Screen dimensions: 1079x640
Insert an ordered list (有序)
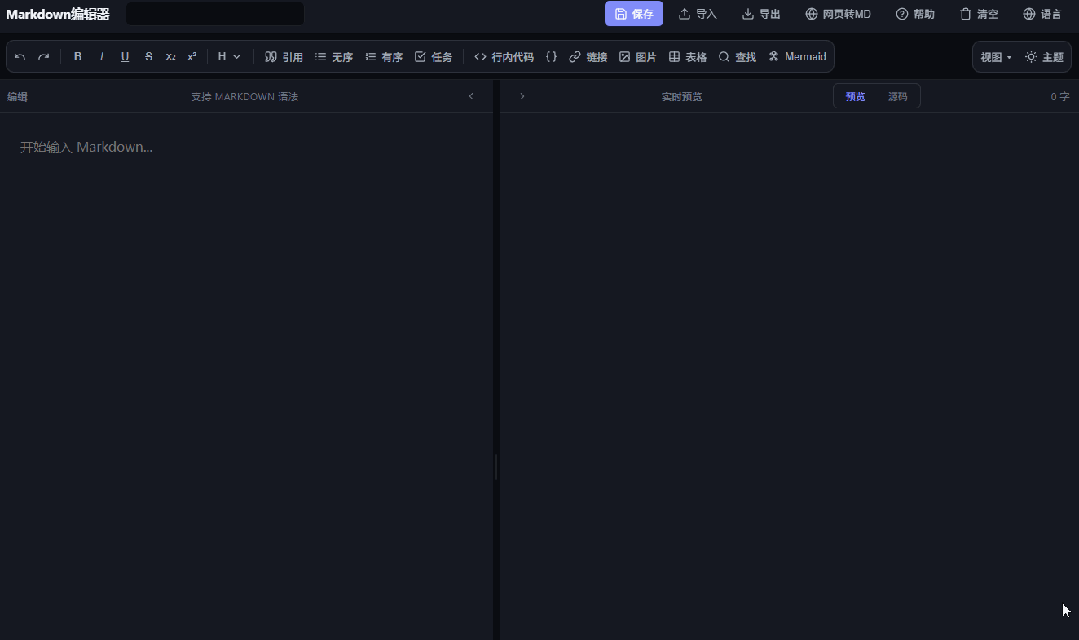click(384, 56)
